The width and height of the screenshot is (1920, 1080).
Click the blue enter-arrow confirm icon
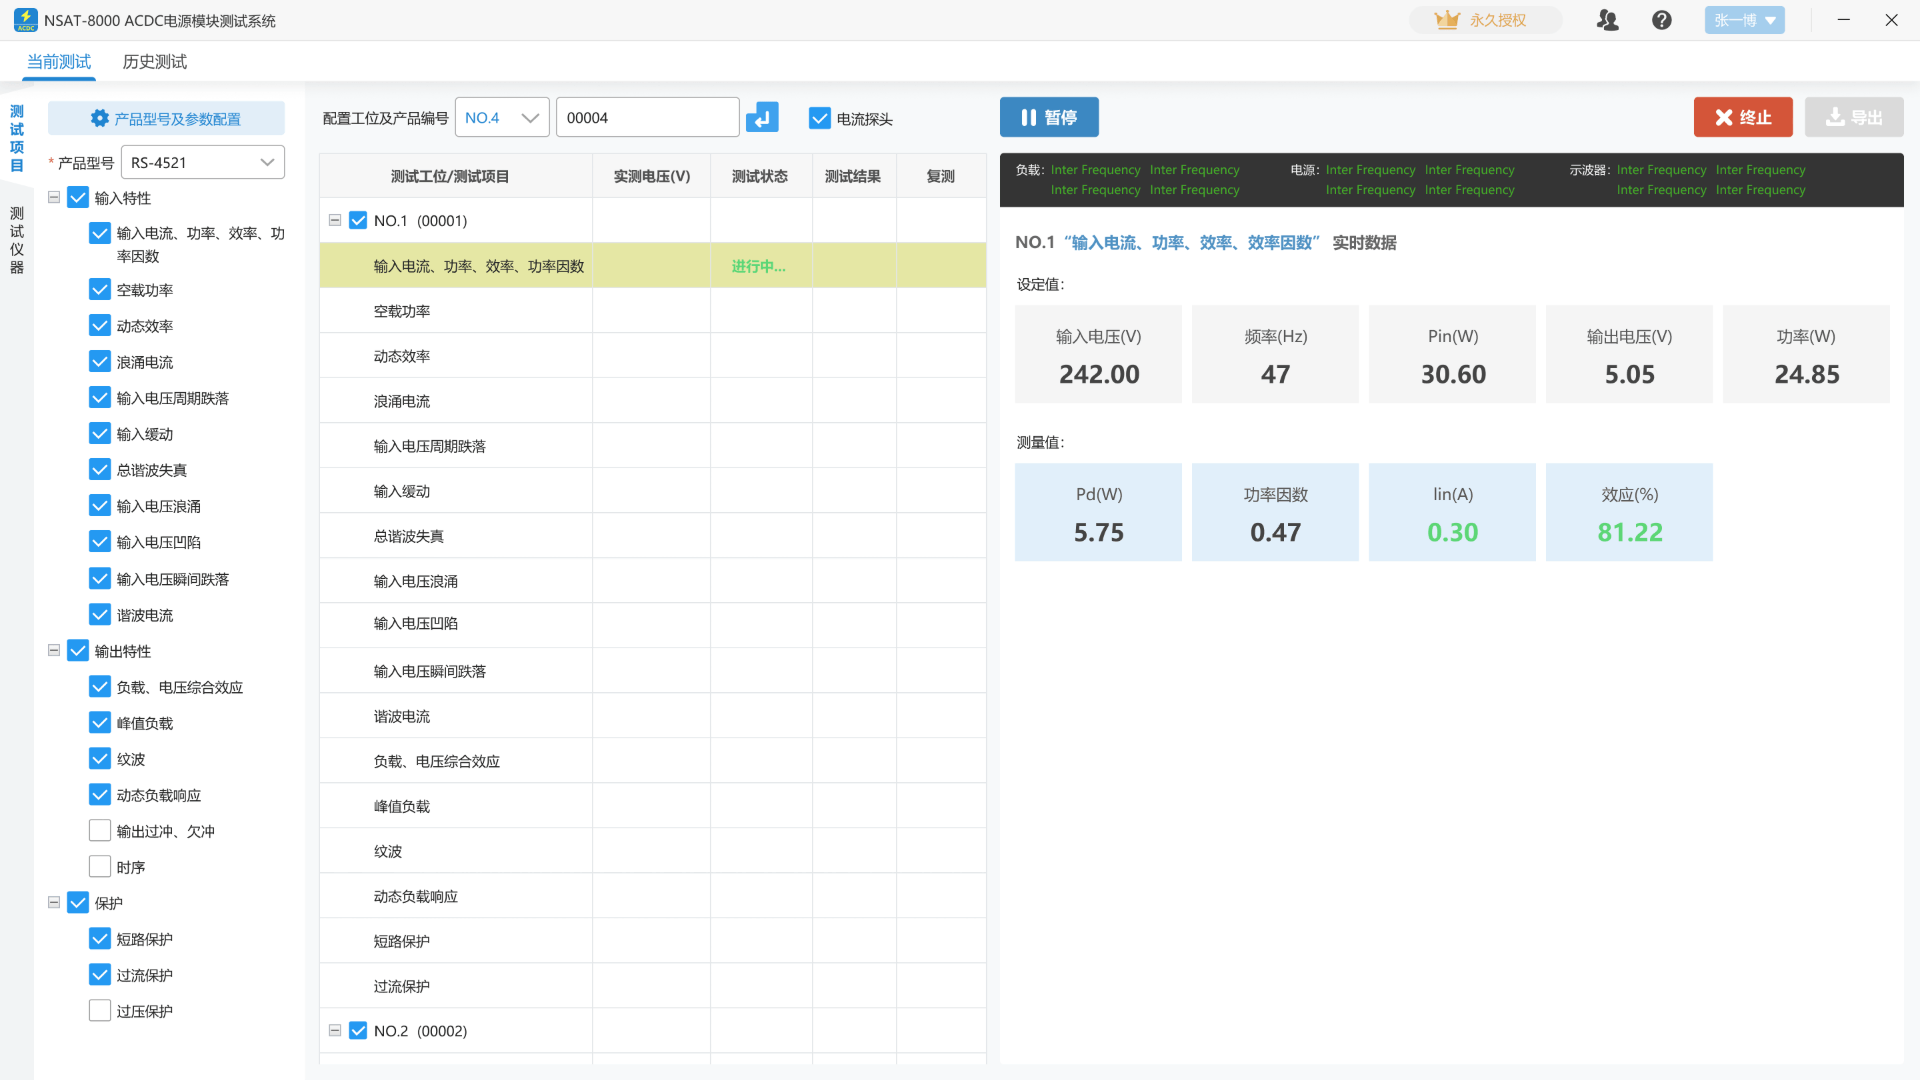tap(762, 118)
